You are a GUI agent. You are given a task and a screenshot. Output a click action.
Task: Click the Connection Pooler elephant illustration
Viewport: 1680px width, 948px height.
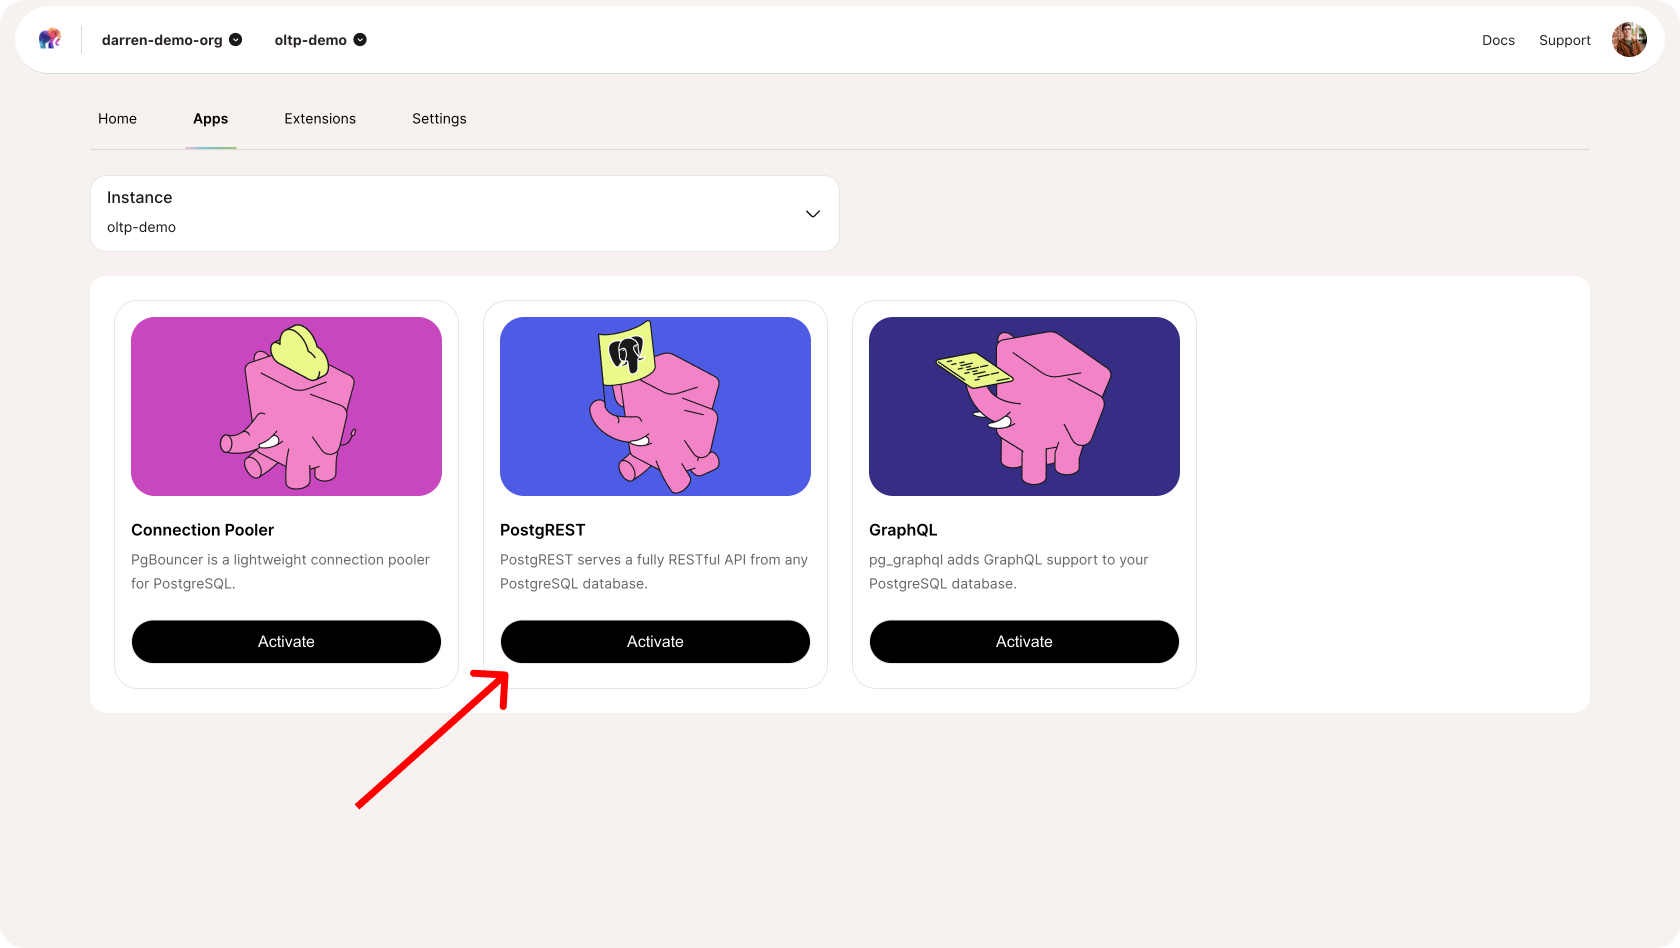click(286, 406)
